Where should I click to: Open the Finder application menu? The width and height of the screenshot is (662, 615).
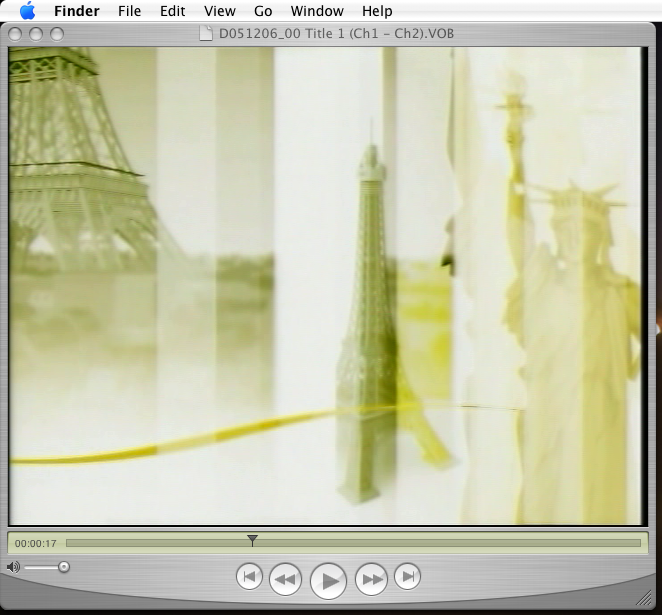point(76,11)
